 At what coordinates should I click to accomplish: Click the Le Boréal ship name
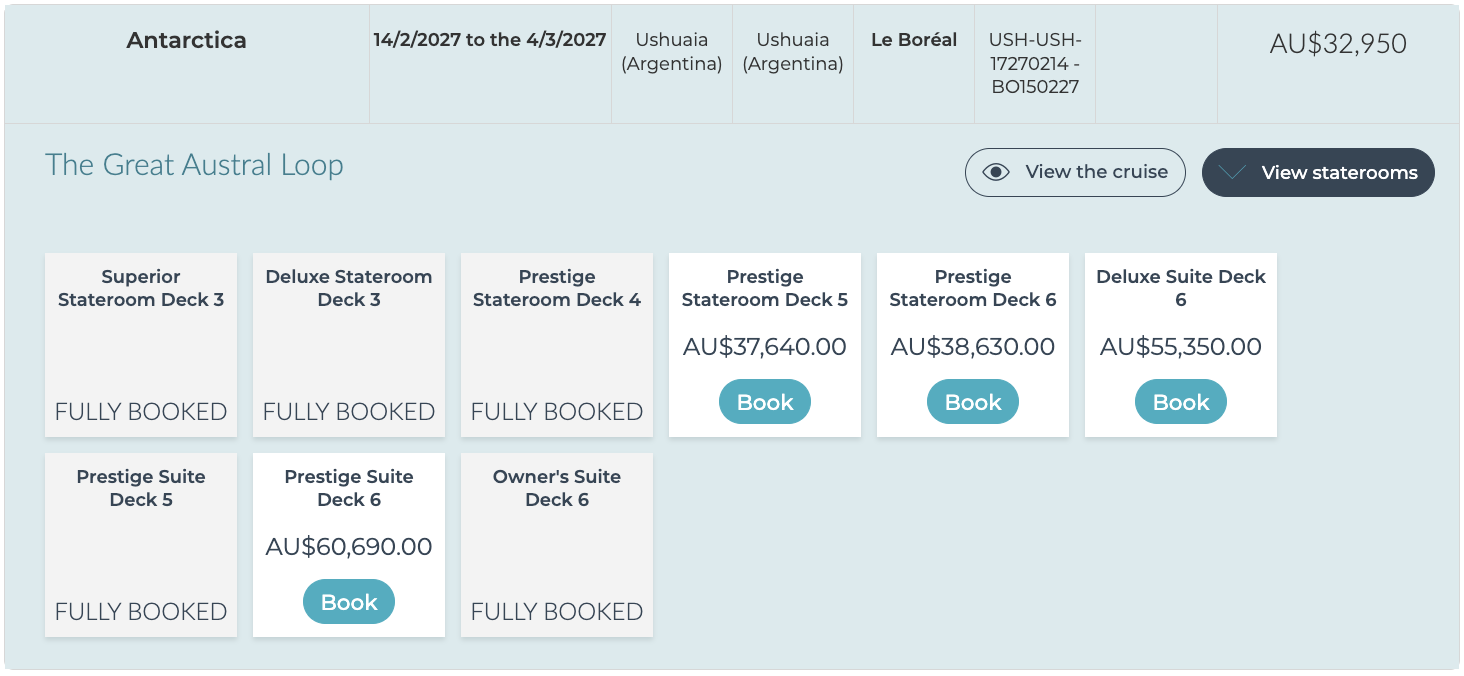[x=914, y=40]
